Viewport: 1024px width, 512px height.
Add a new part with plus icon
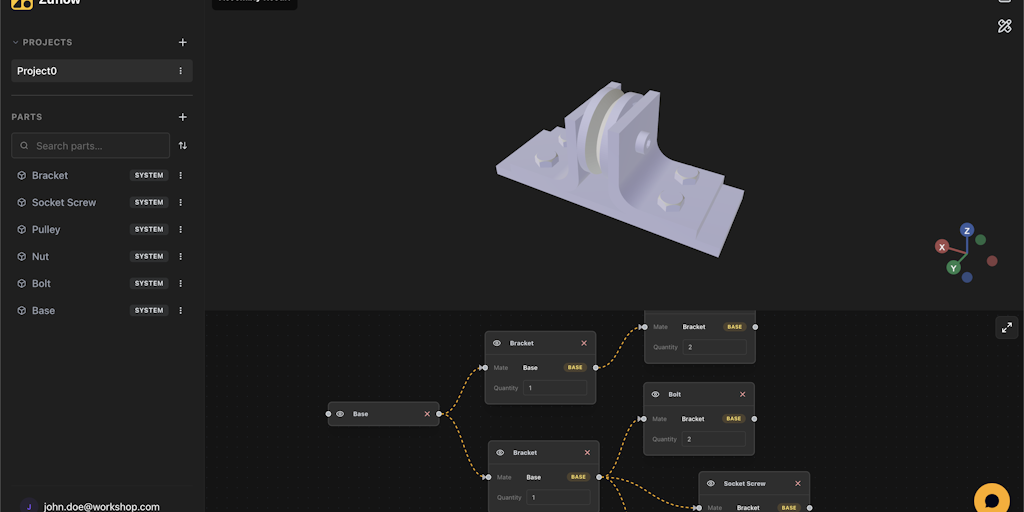pyautogui.click(x=182, y=117)
